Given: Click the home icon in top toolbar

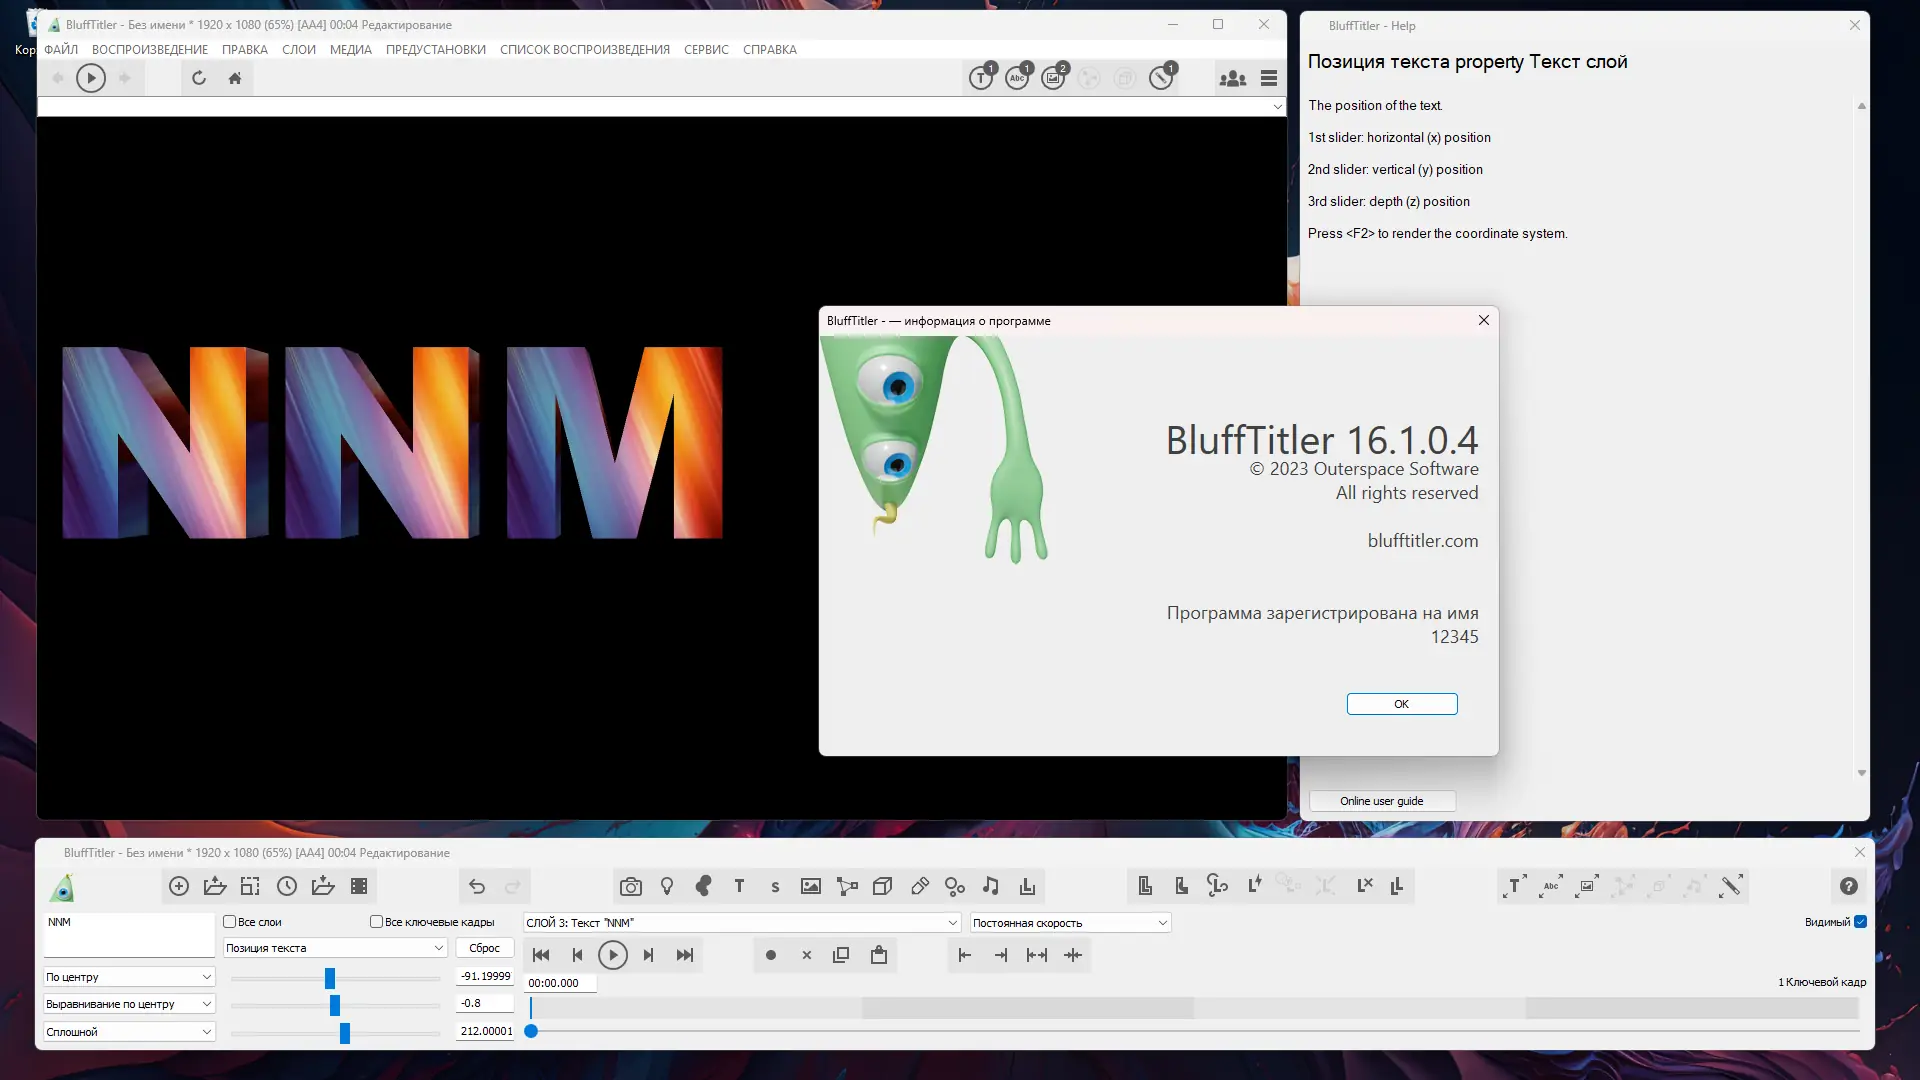Looking at the screenshot, I should point(235,78).
